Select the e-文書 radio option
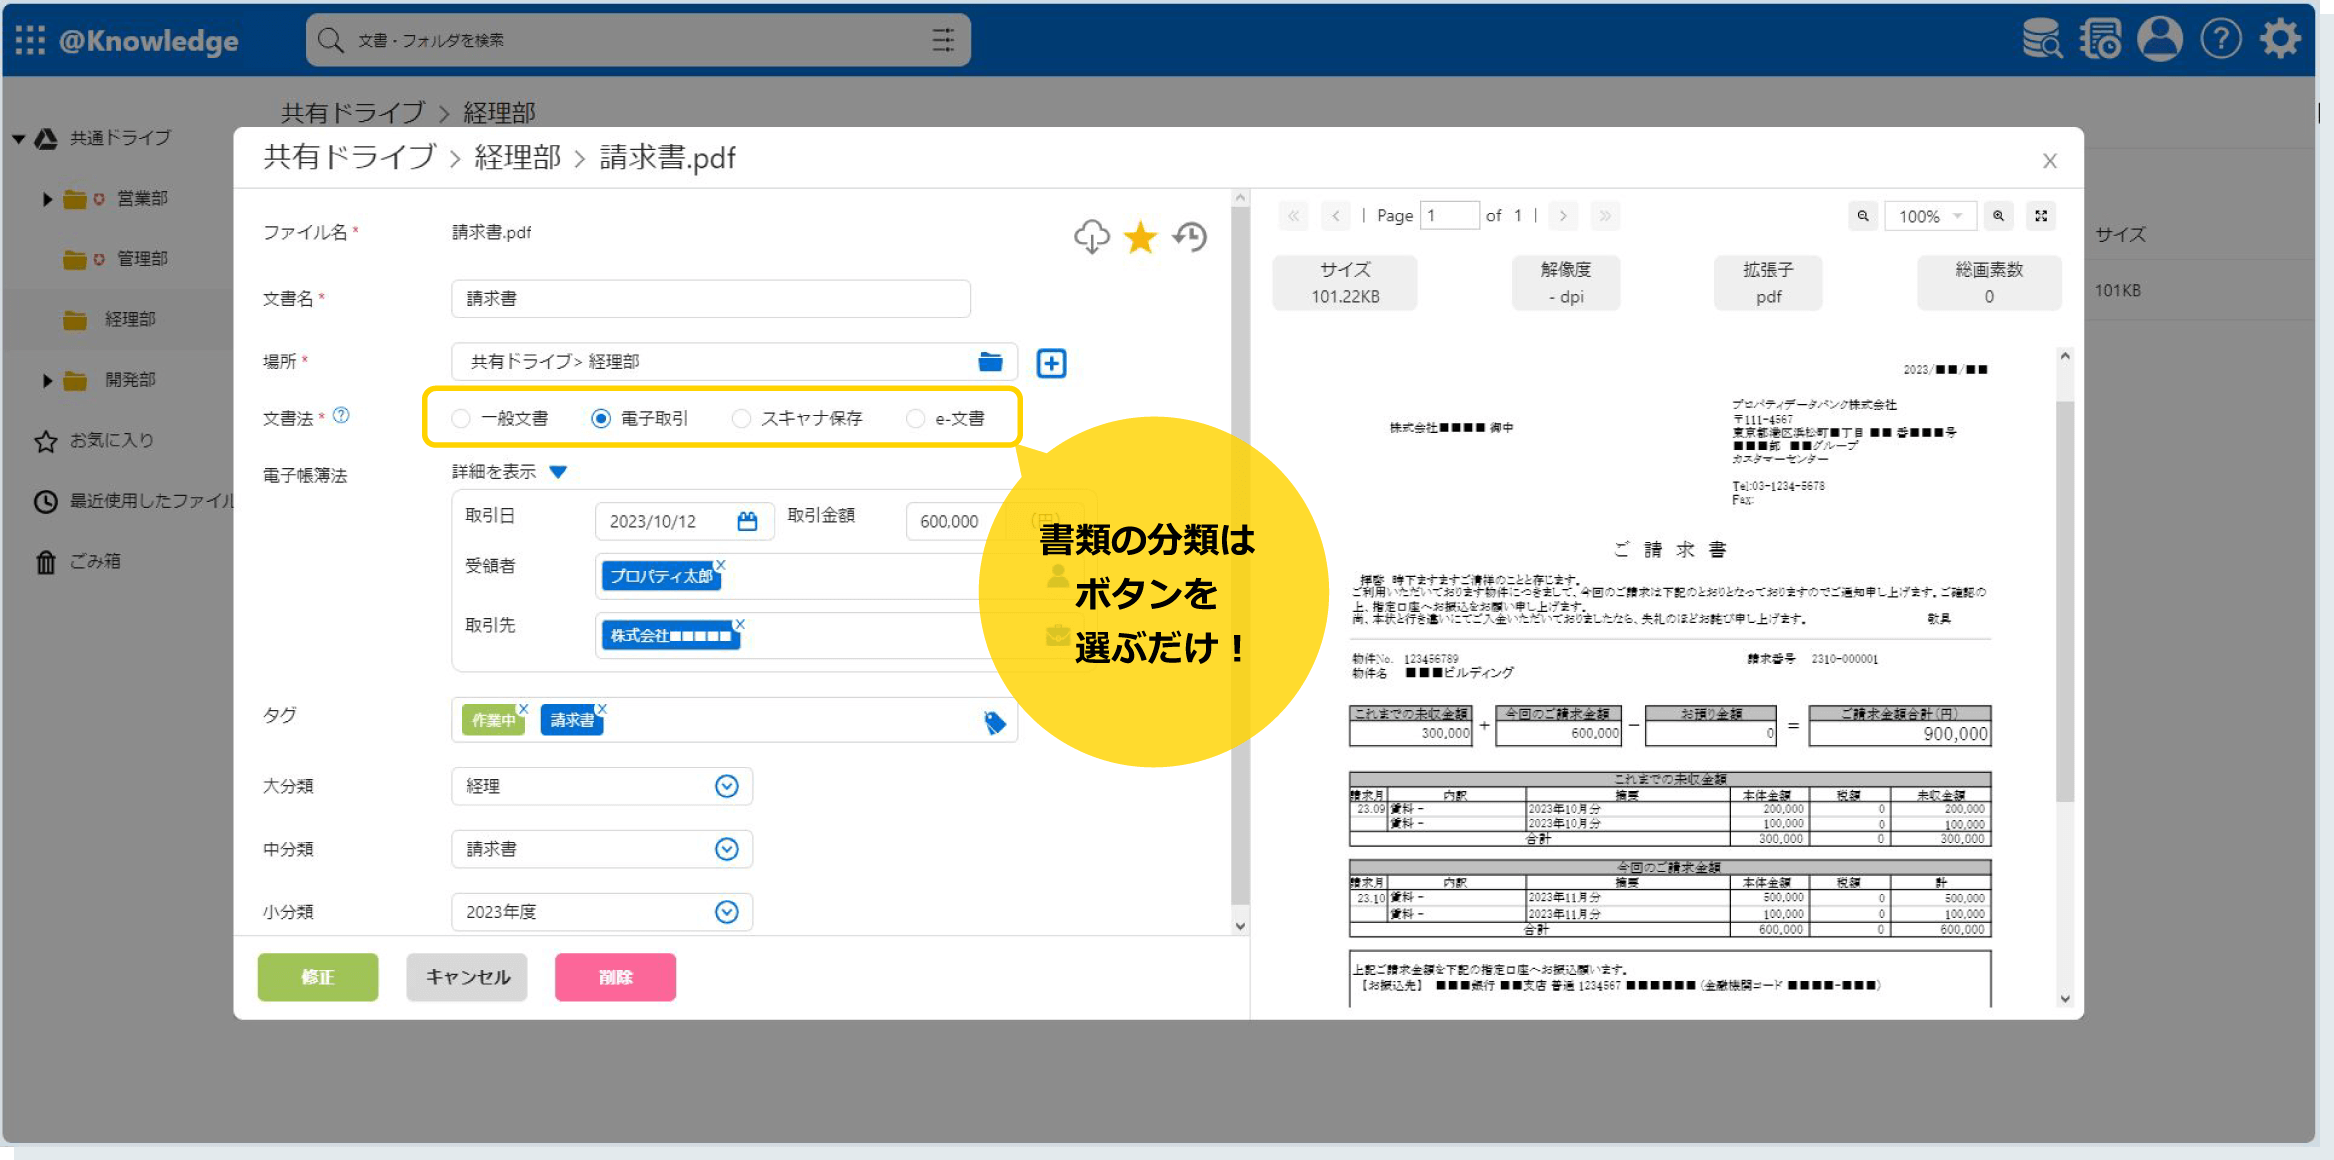 click(915, 419)
